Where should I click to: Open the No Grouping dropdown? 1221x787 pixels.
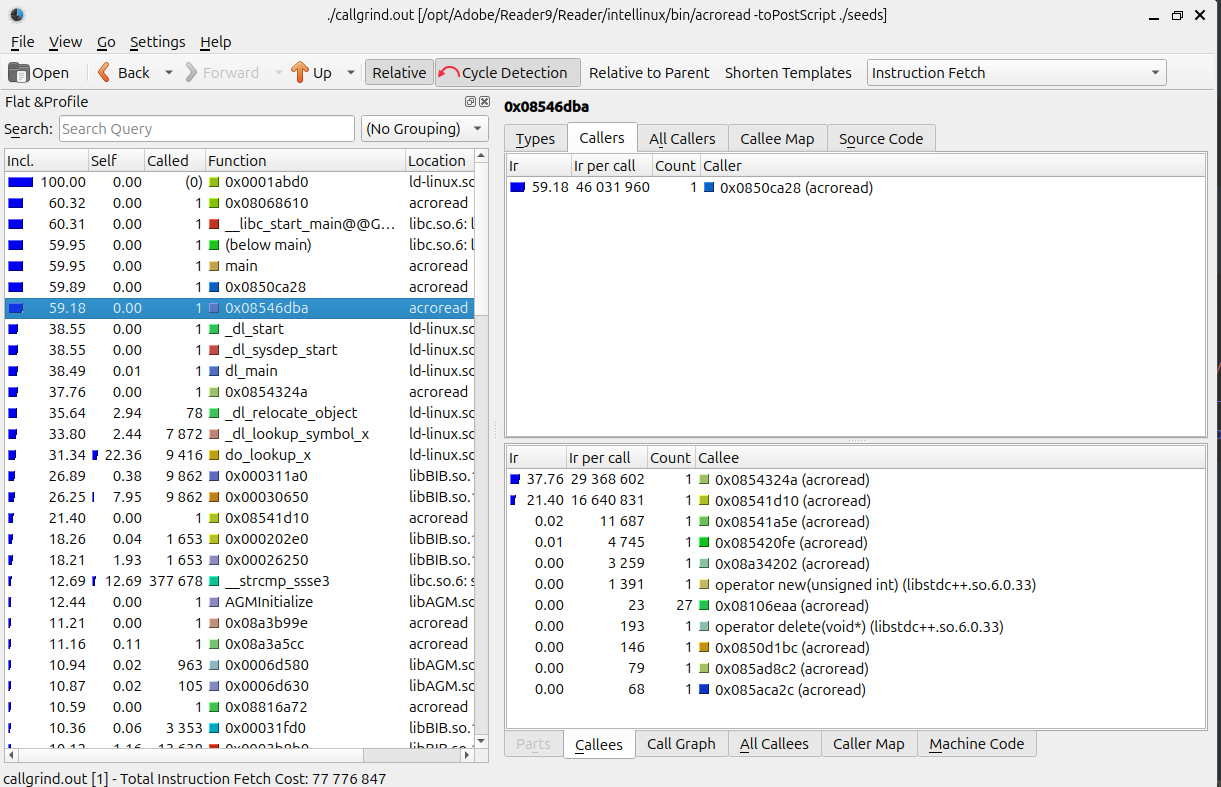(x=424, y=129)
